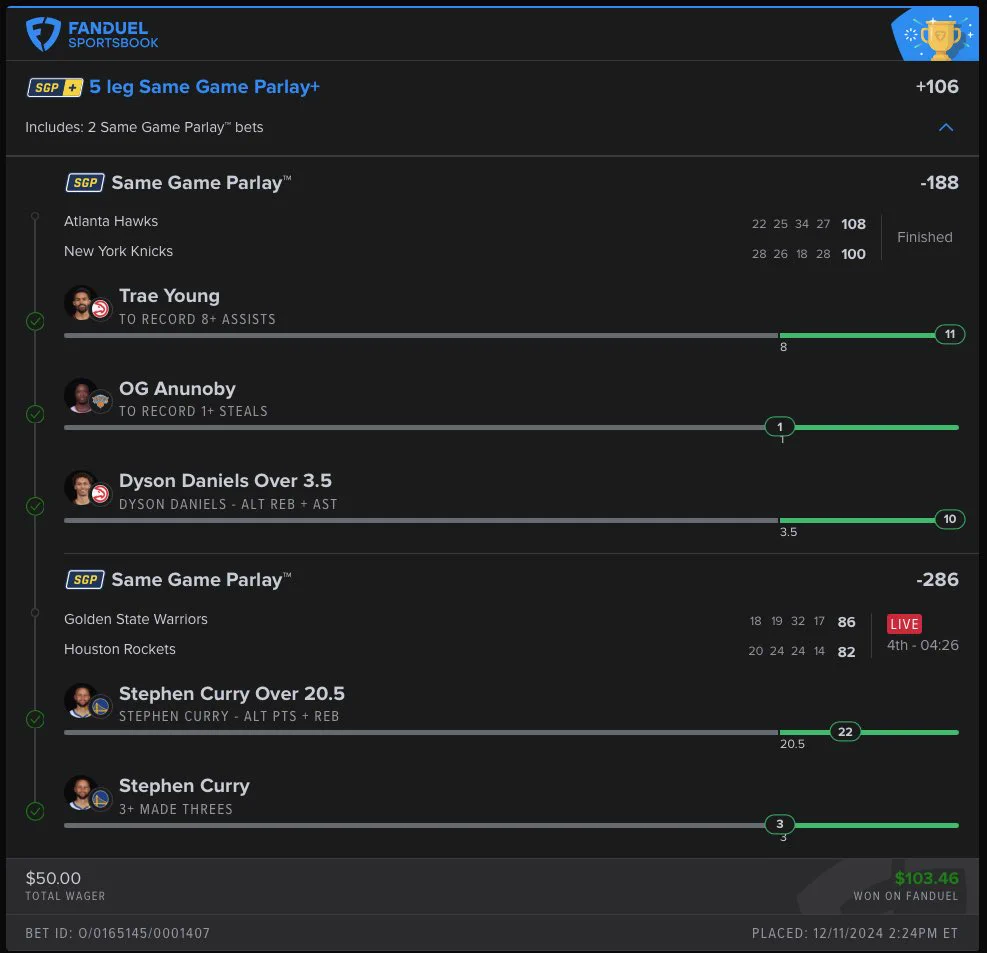Click the green checkmark for Trae Young leg
Viewport: 987px width, 953px height.
(35, 322)
